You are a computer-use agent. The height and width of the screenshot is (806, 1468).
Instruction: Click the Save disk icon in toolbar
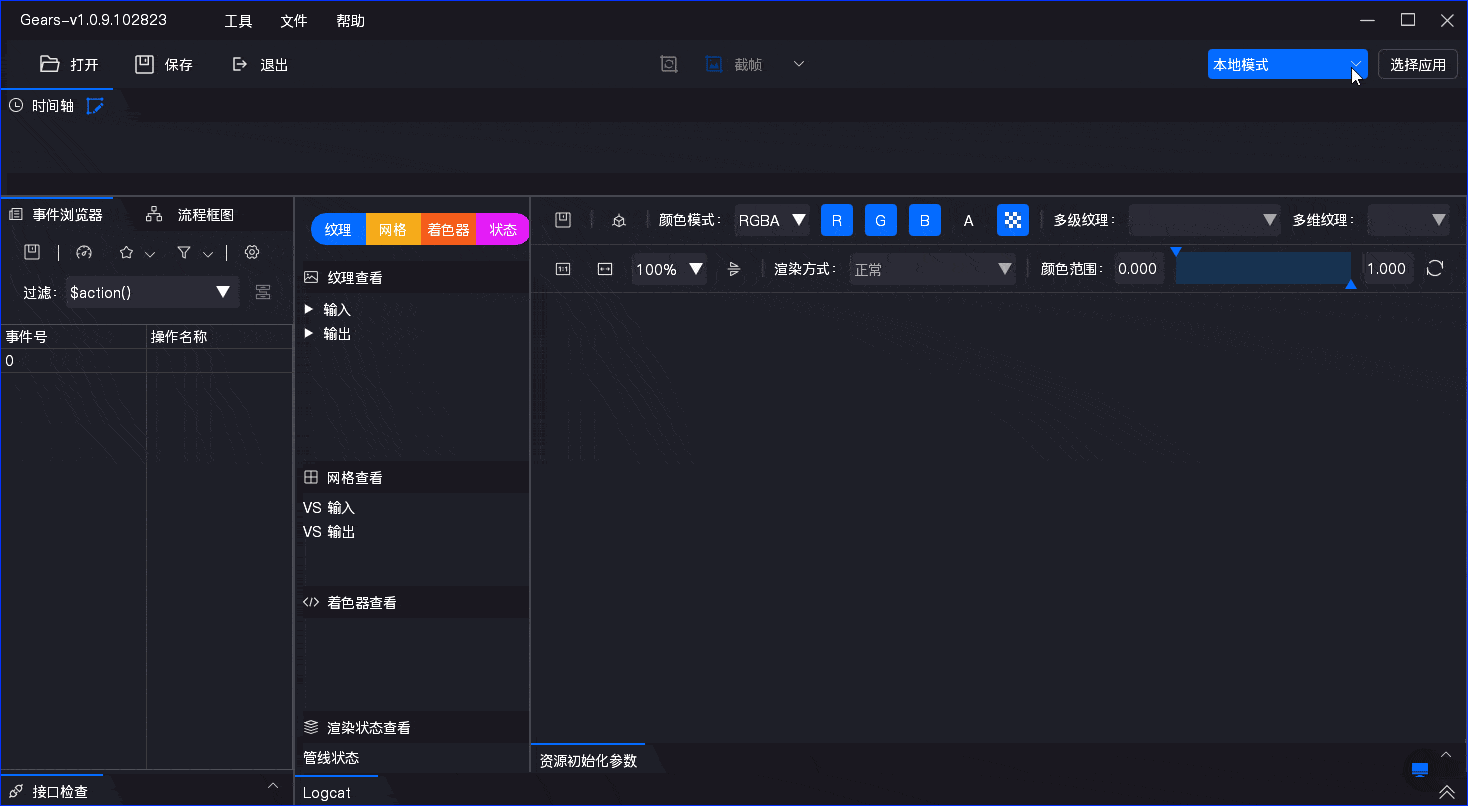pyautogui.click(x=145, y=64)
